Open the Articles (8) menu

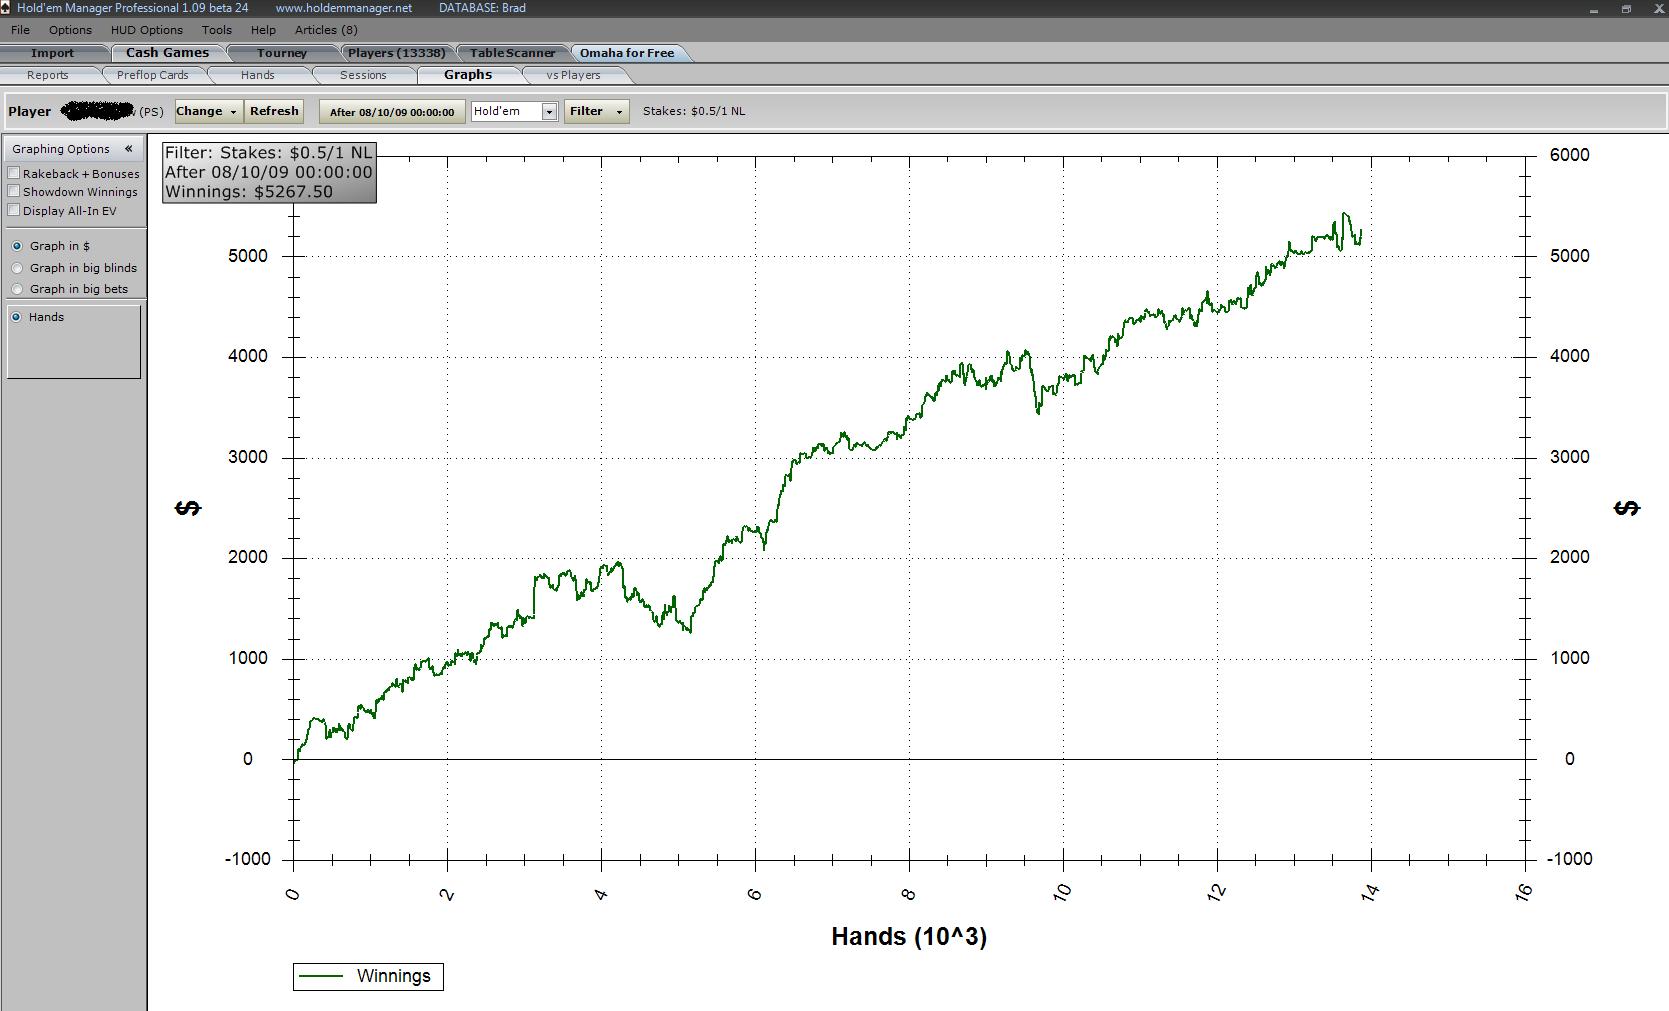(x=326, y=30)
